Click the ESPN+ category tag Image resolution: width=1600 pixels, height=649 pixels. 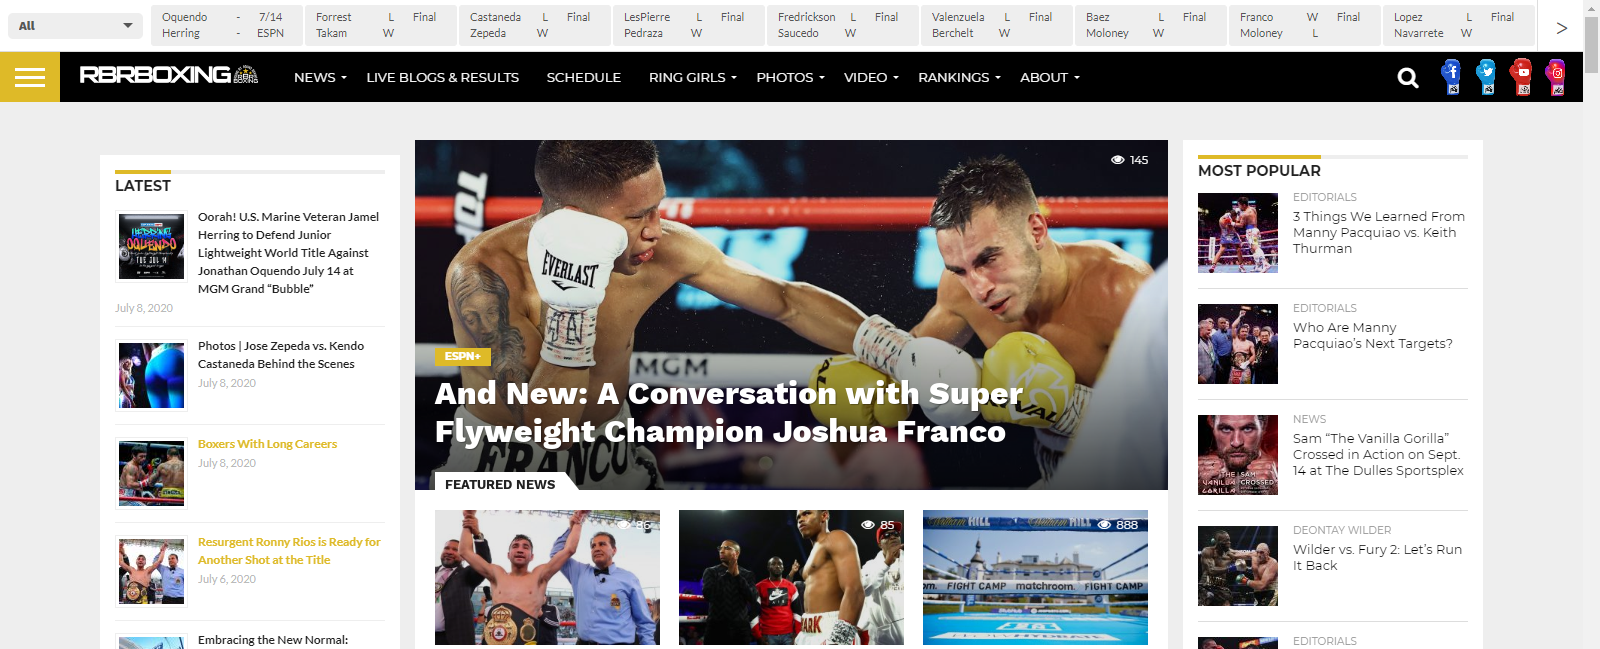tap(462, 356)
